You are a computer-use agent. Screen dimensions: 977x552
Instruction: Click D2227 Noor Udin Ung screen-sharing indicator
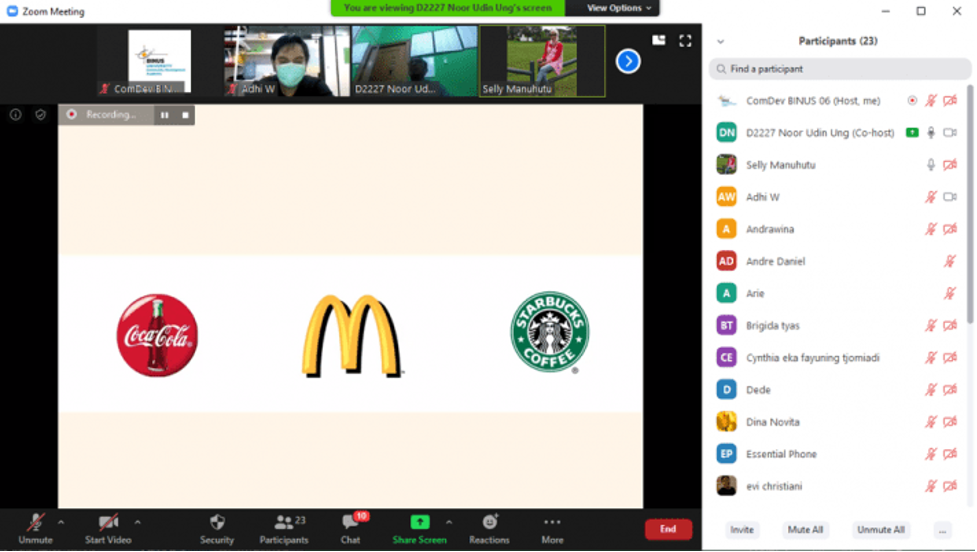click(x=912, y=133)
